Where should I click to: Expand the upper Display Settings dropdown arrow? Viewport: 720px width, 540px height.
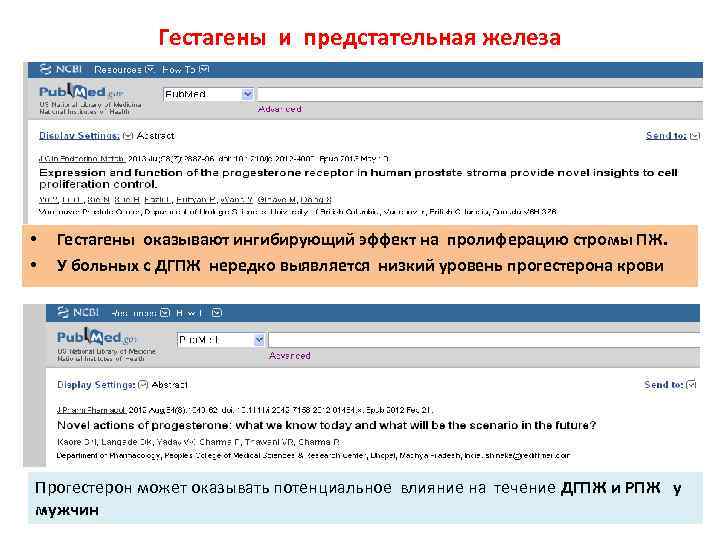click(x=128, y=136)
